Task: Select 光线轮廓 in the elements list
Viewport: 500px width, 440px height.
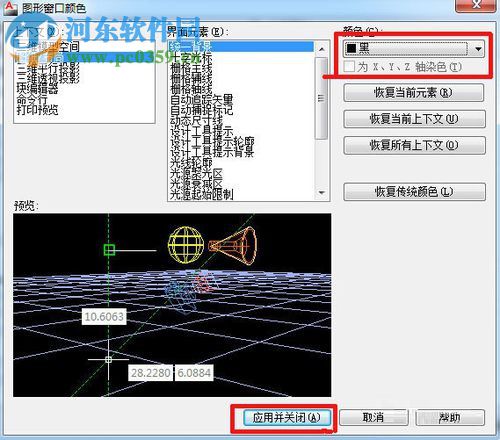Action: (191, 162)
